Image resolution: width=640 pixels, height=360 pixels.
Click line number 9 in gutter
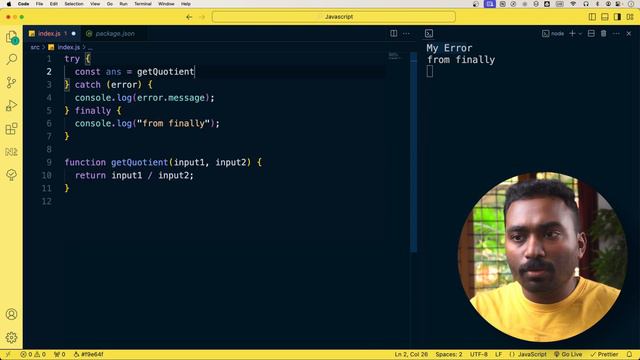pos(49,162)
